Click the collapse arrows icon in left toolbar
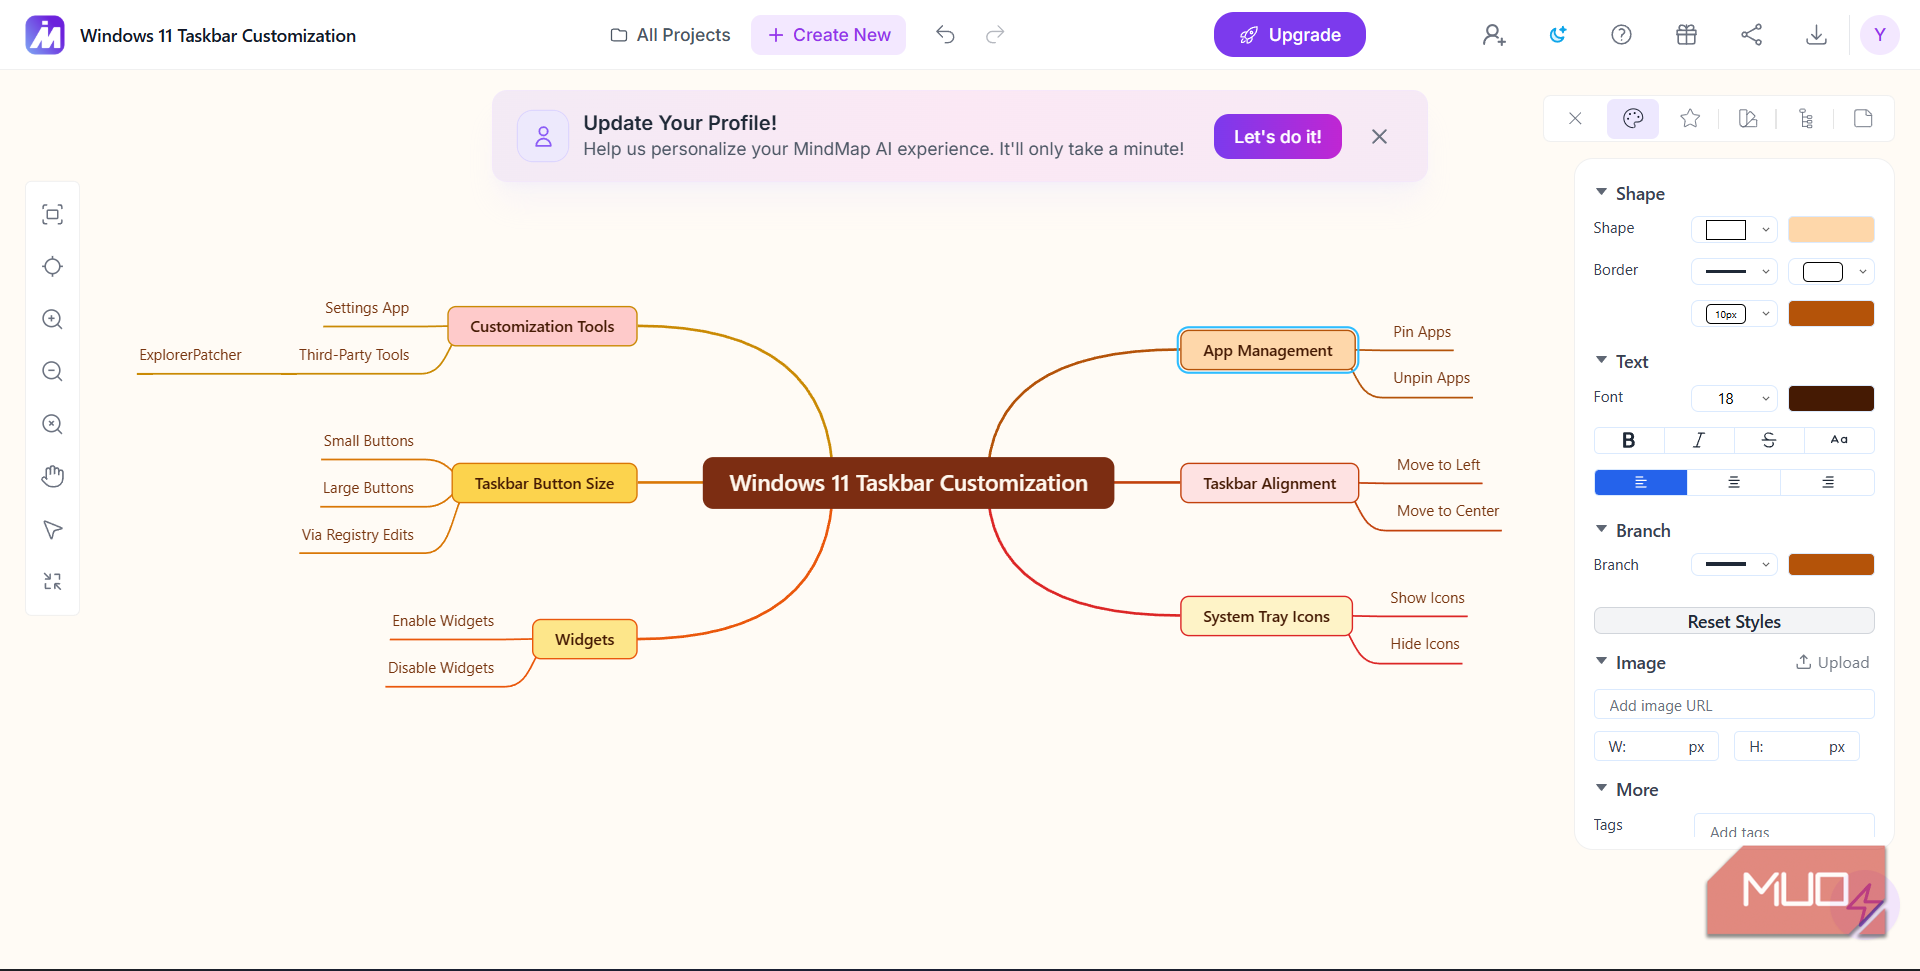The height and width of the screenshot is (971, 1920). (x=53, y=581)
